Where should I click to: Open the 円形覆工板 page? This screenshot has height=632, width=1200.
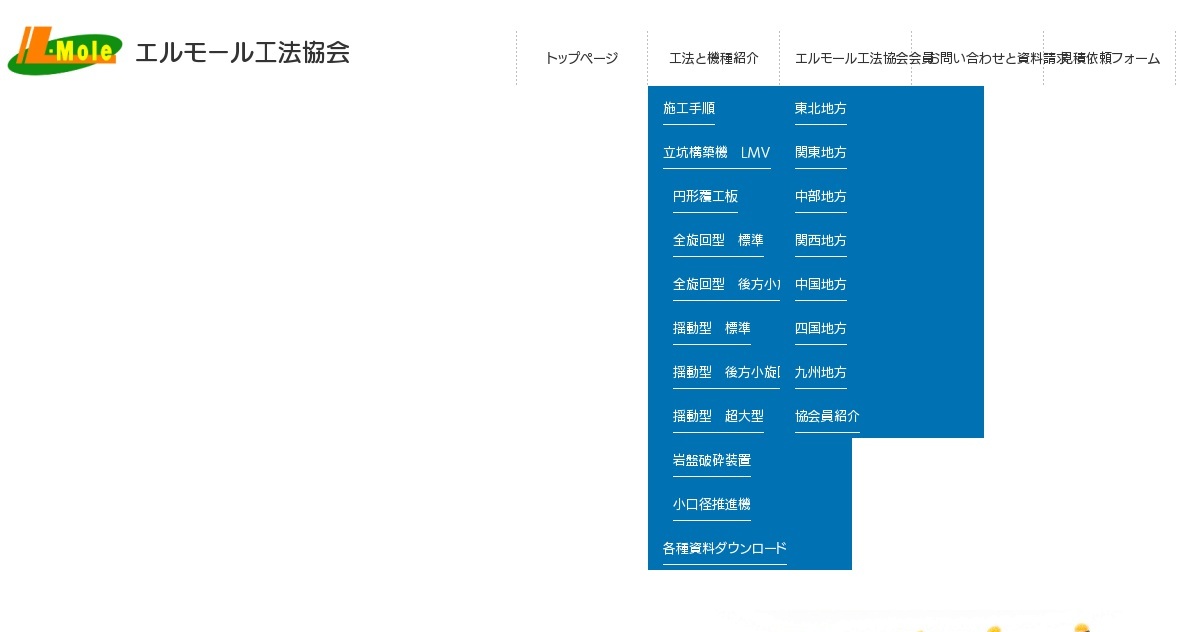[705, 196]
